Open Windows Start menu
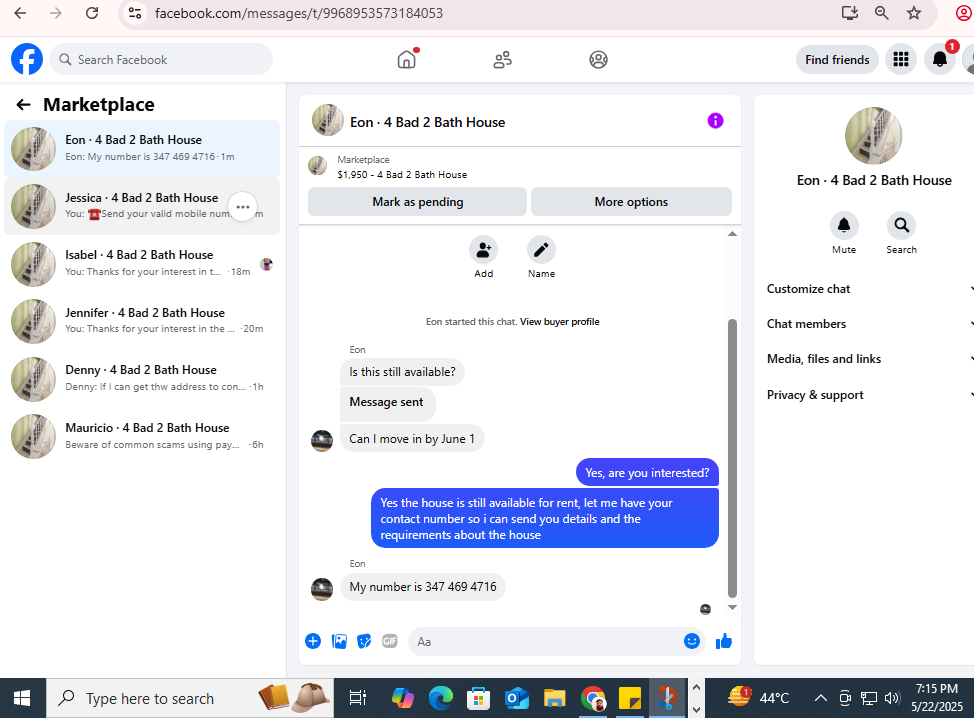The width and height of the screenshot is (974, 718). pyautogui.click(x=22, y=699)
